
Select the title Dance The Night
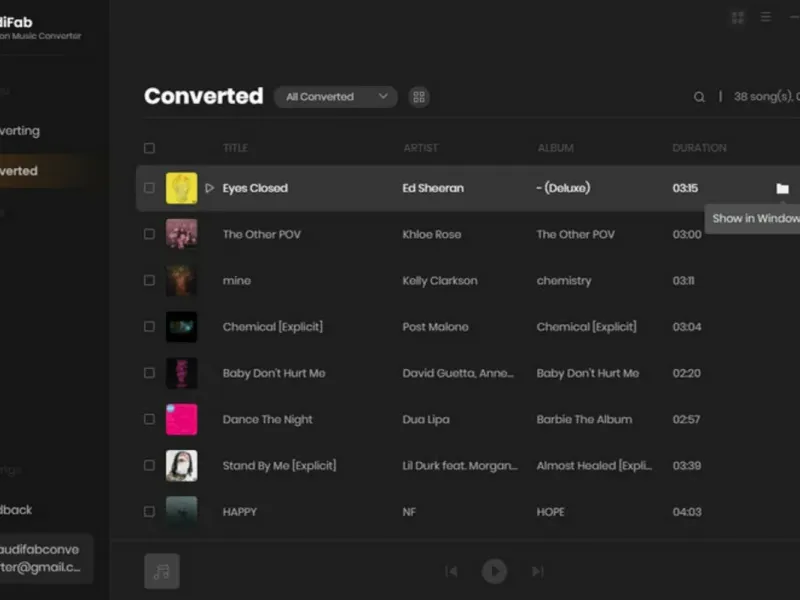click(267, 419)
